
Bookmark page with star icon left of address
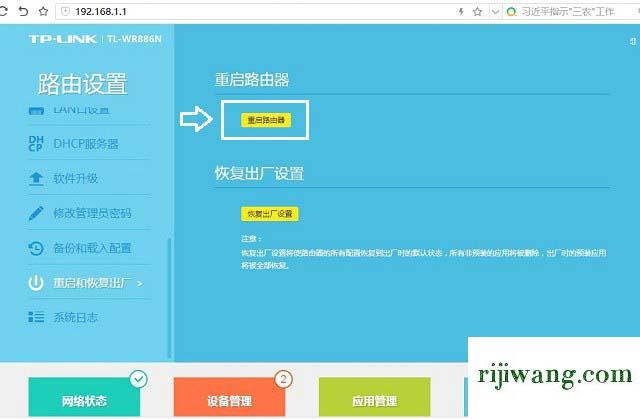(x=43, y=11)
